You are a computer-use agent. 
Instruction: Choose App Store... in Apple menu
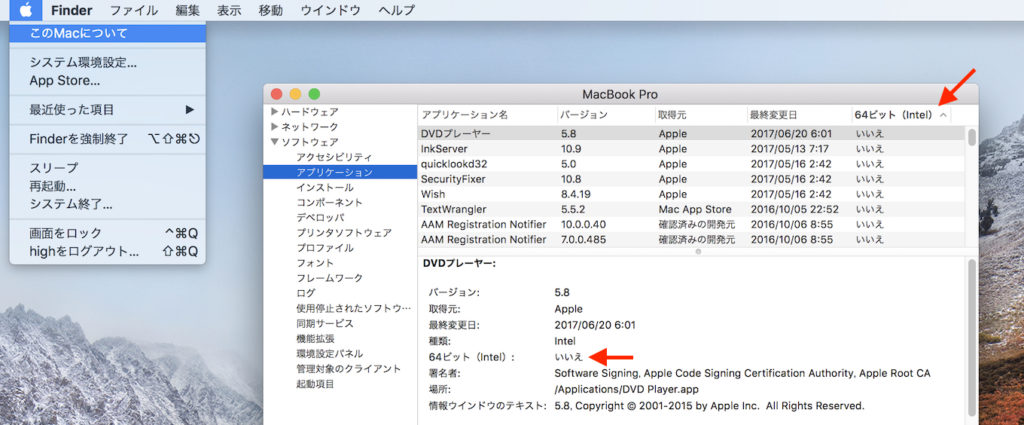108,81
